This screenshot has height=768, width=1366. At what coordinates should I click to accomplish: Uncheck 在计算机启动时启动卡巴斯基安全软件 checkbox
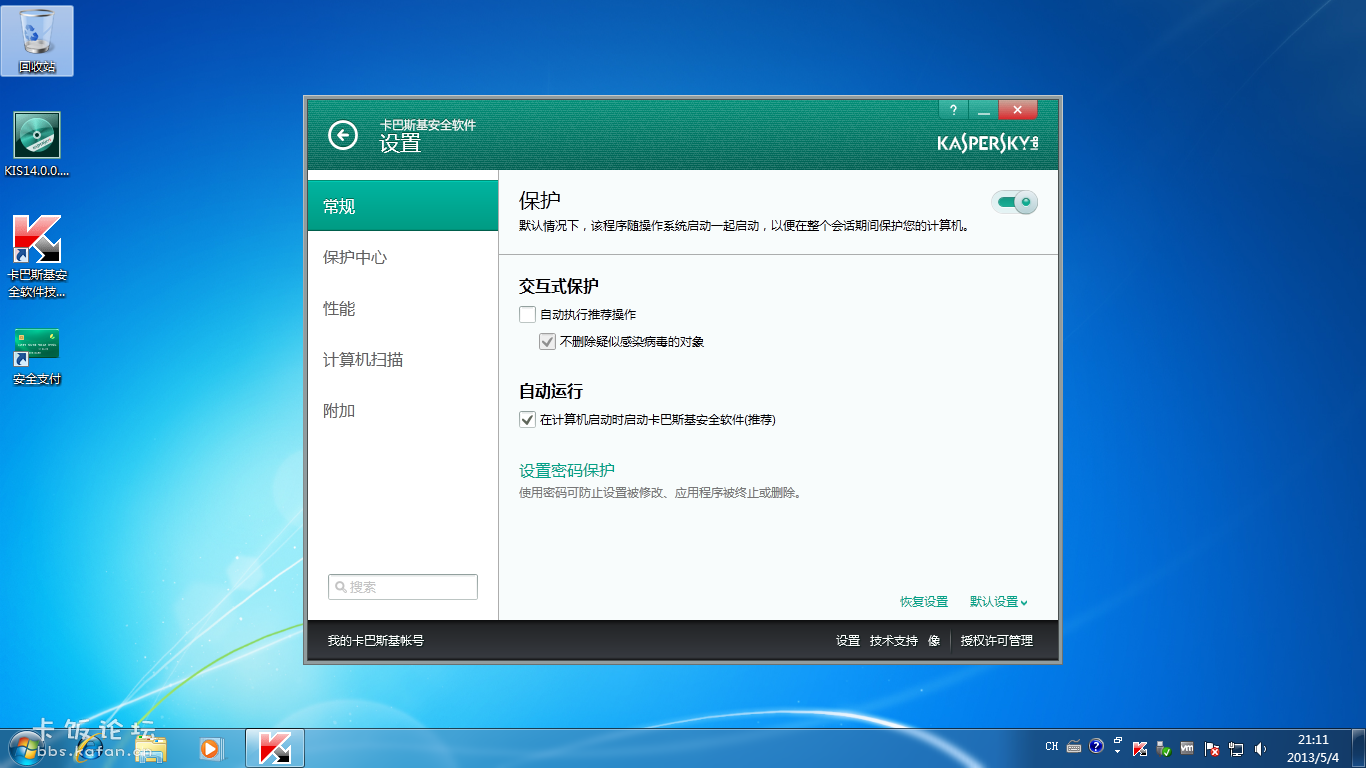527,419
